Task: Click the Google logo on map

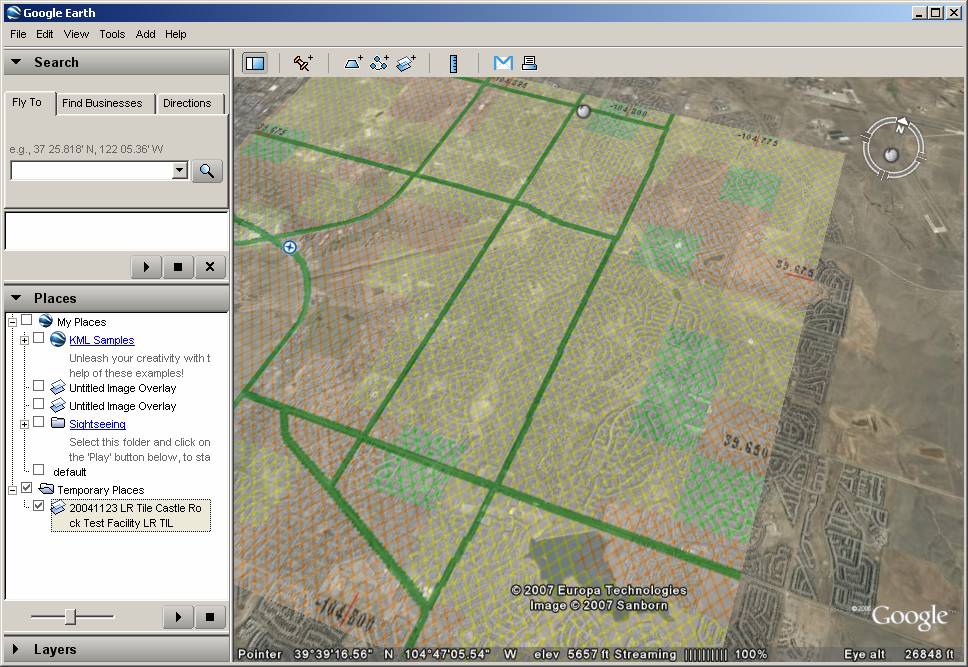Action: click(x=909, y=616)
